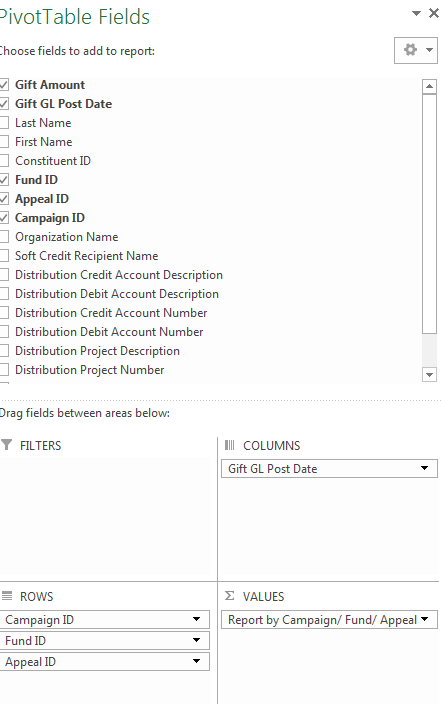Image resolution: width=441 pixels, height=704 pixels.
Task: Open Report by Campaign/ Fund/ Appeal dropdown
Action: 424,619
